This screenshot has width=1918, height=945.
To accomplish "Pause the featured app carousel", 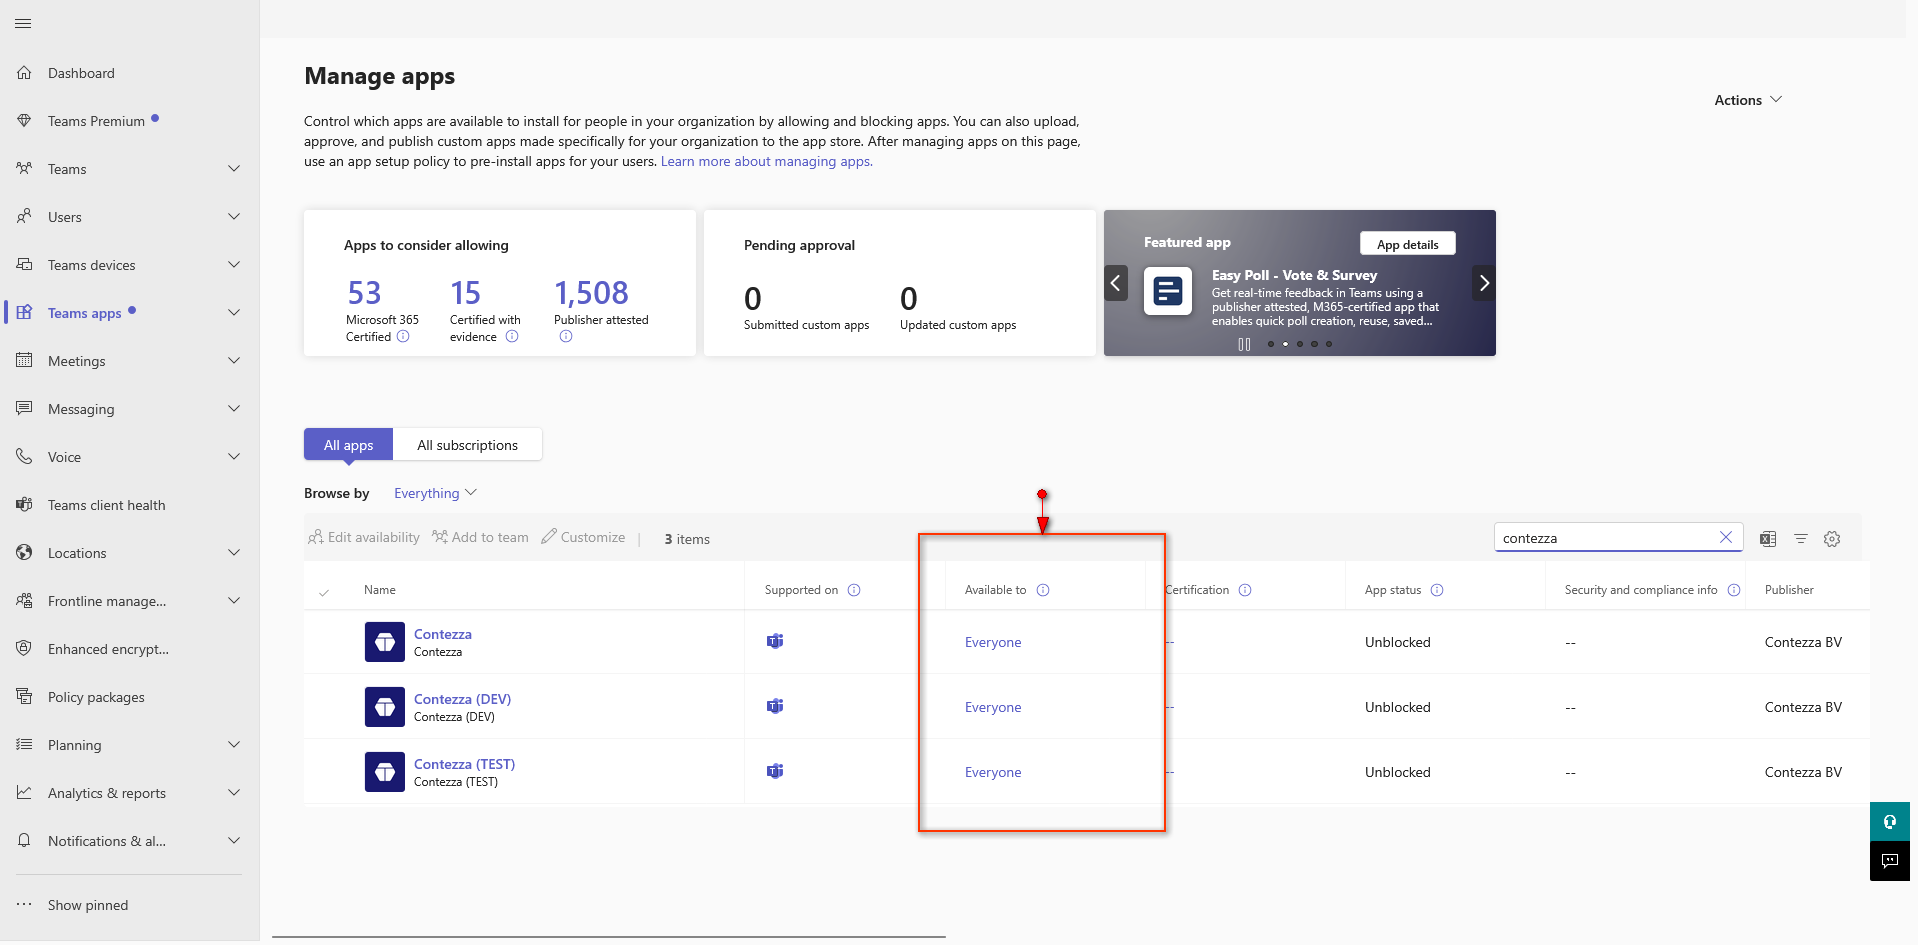I will 1244,344.
